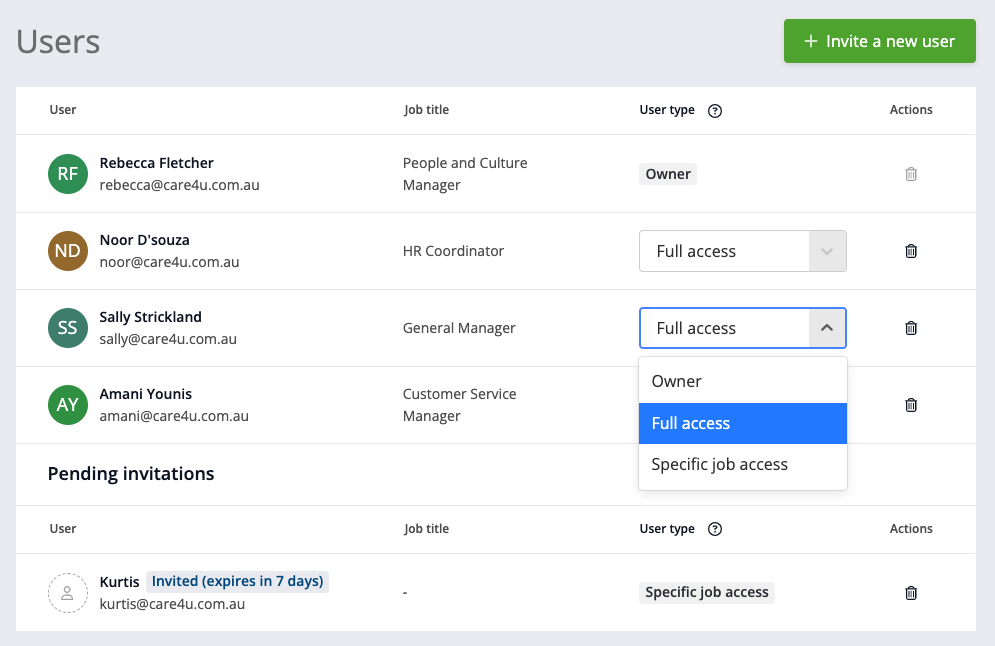Click User type help icon in pending invitations
This screenshot has height=646, width=995.
tap(715, 529)
